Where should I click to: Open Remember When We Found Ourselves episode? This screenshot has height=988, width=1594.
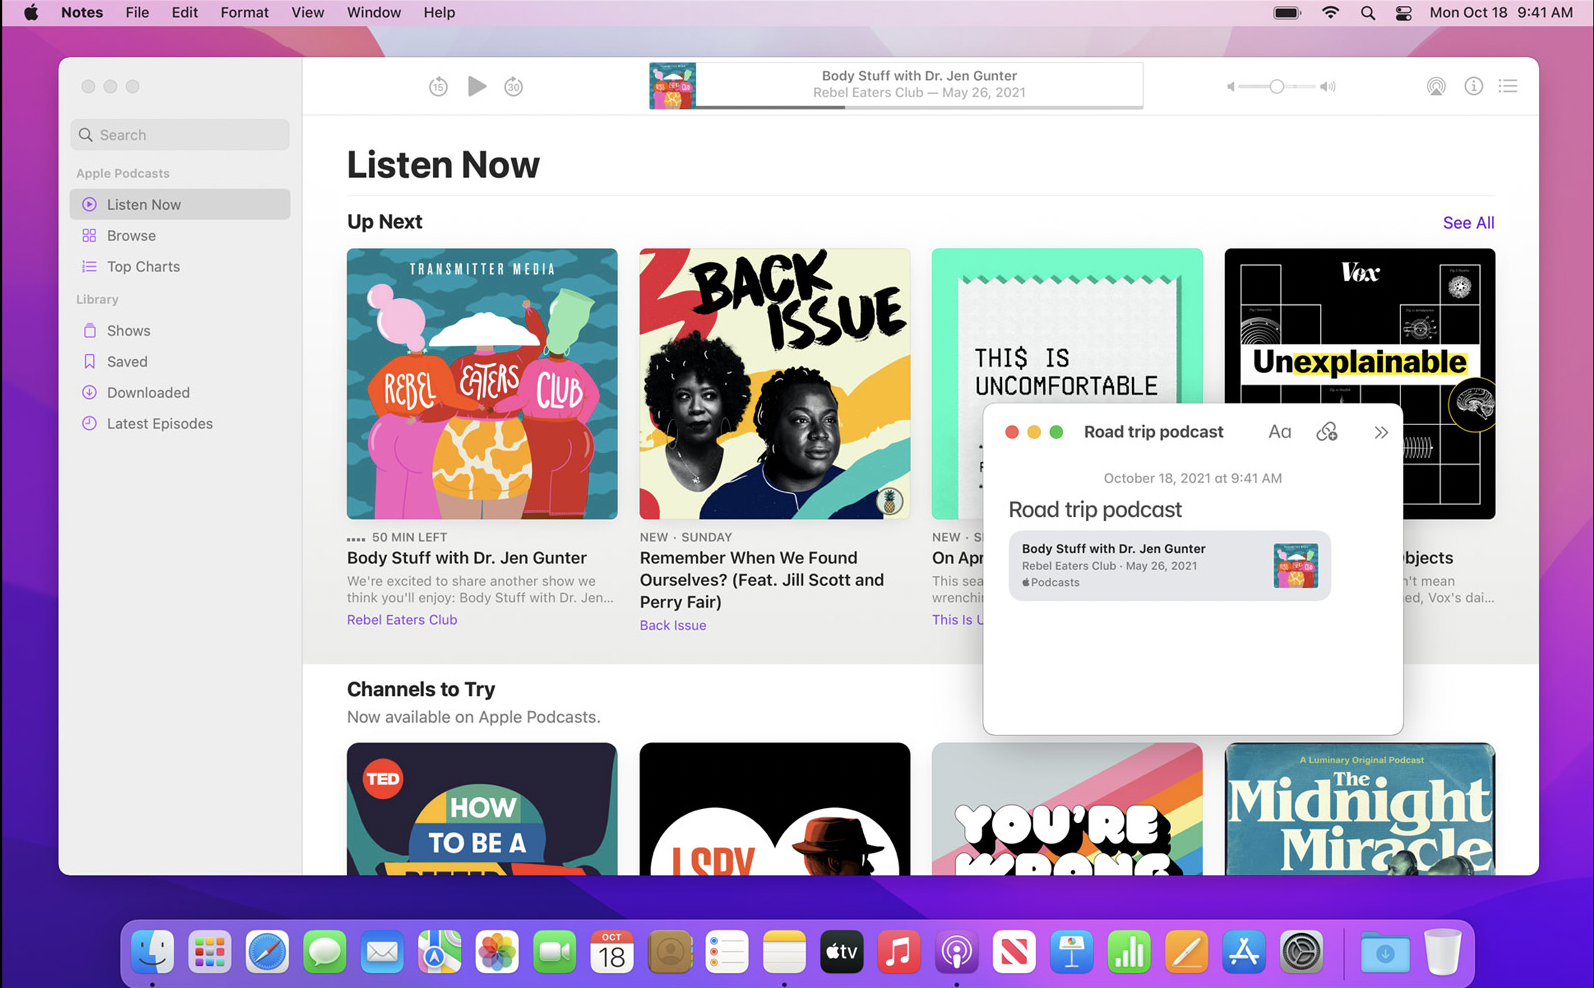tap(762, 580)
